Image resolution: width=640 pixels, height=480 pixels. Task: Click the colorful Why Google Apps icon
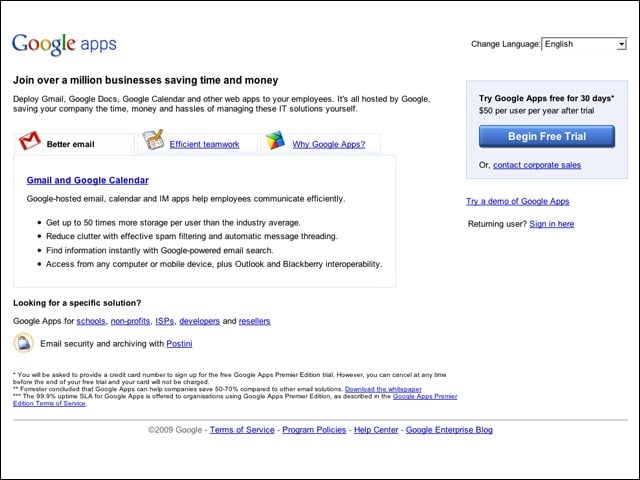[x=276, y=140]
